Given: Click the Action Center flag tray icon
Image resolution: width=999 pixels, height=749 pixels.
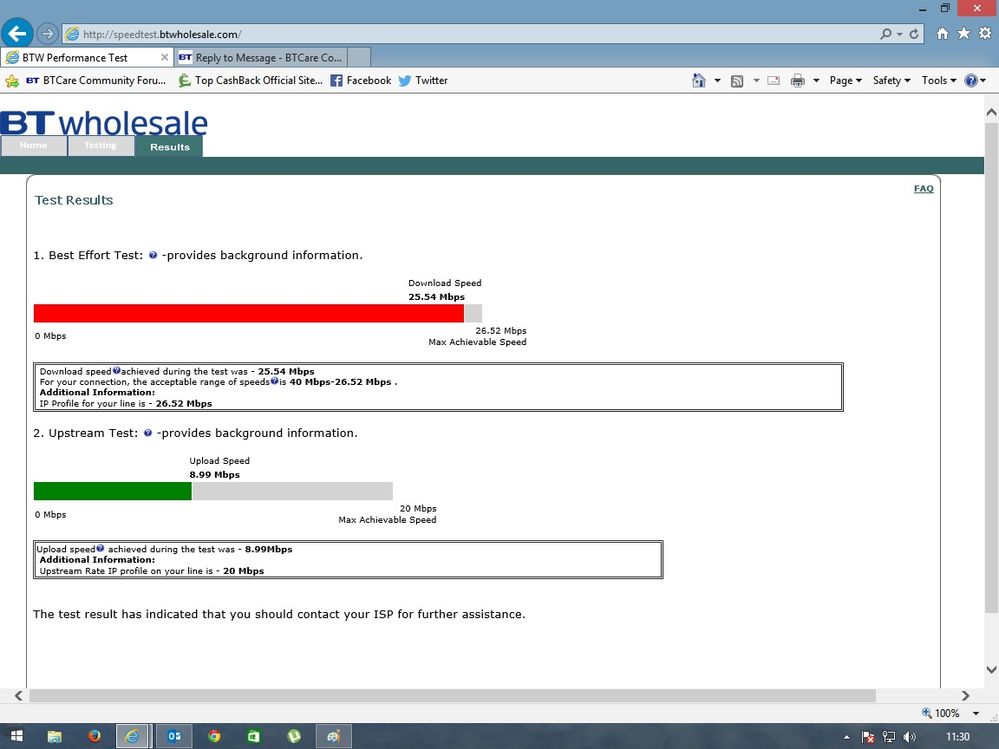Looking at the screenshot, I should 868,737.
